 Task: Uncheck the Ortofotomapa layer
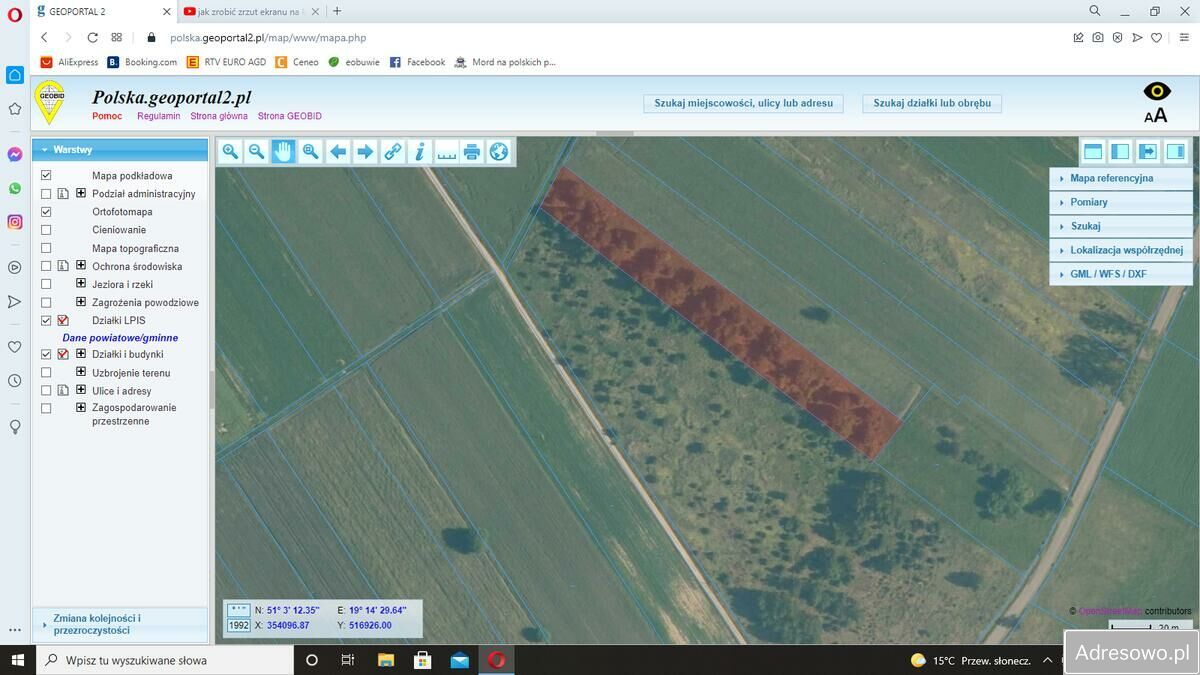(x=46, y=212)
